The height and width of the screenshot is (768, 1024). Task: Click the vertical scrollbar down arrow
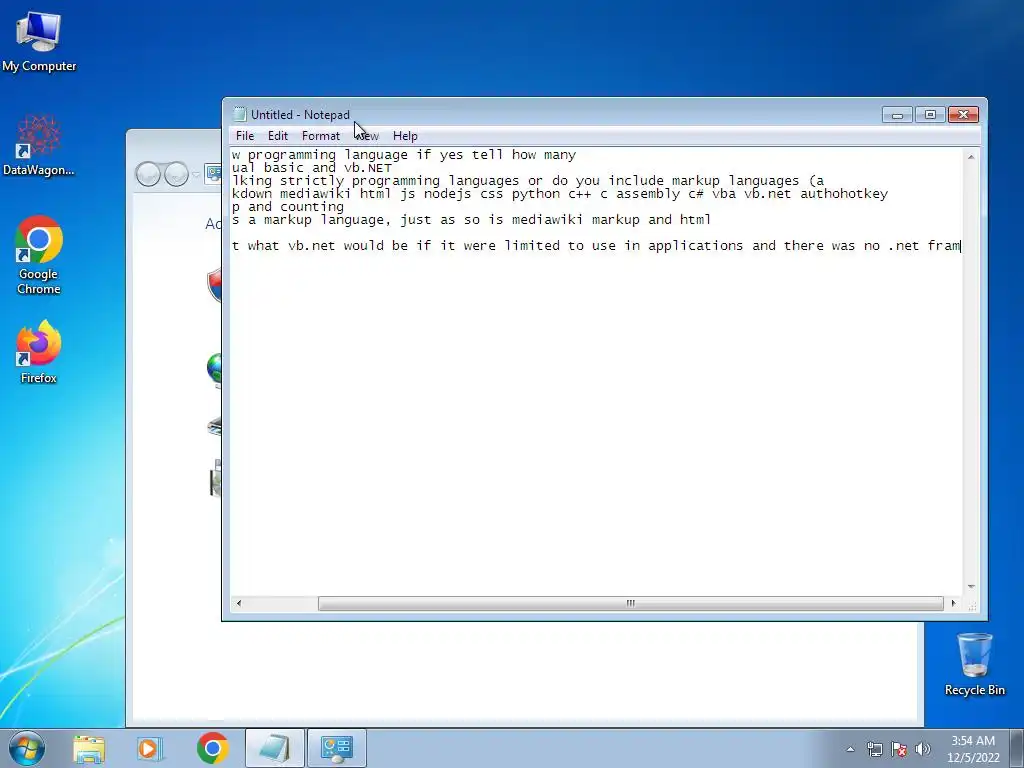(x=971, y=586)
